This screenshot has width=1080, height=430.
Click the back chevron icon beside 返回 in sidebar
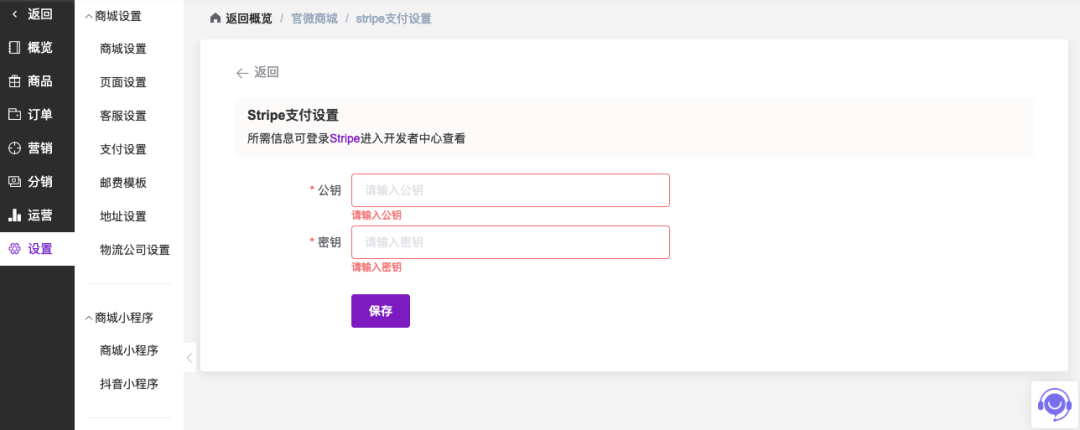14,14
